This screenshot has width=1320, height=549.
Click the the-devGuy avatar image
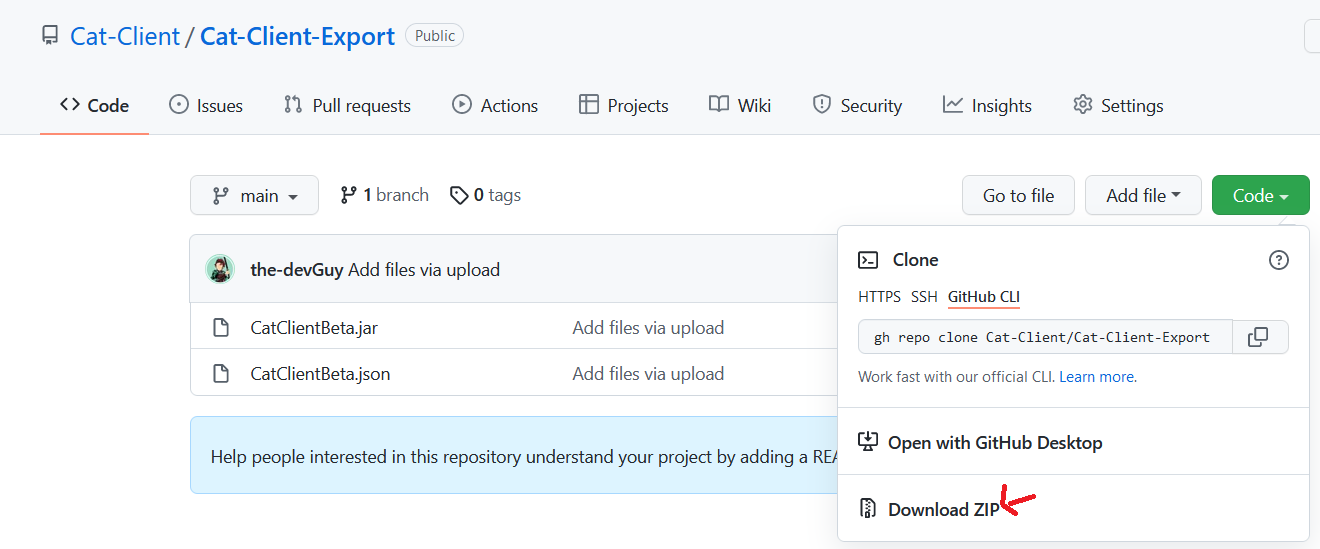tap(220, 269)
